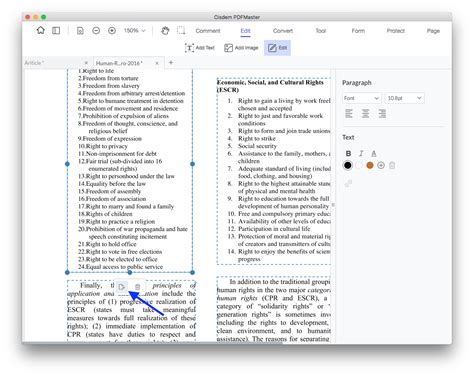Switch to the Convert tab
The height and width of the screenshot is (376, 474).
coord(283,31)
